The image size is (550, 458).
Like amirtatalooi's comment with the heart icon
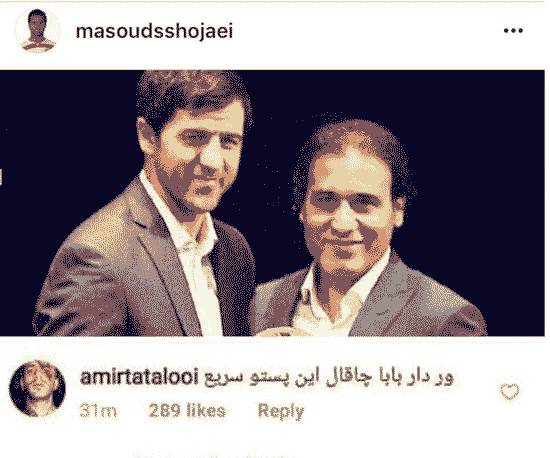510,391
